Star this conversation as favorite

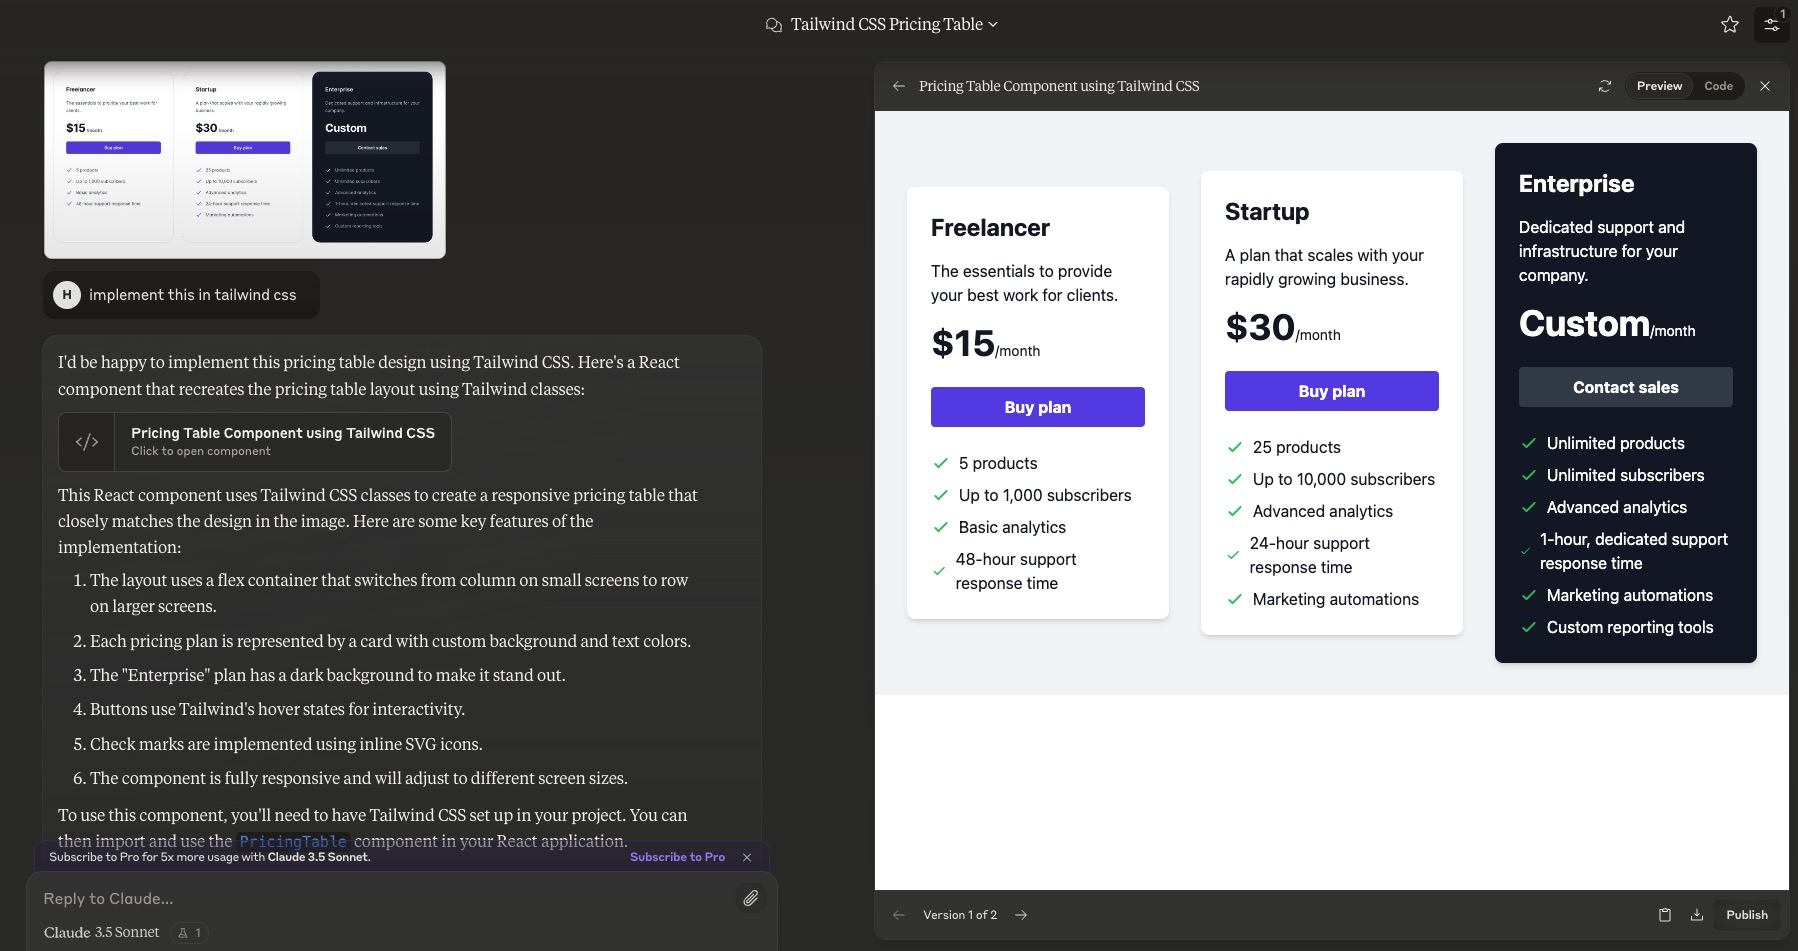tap(1730, 25)
